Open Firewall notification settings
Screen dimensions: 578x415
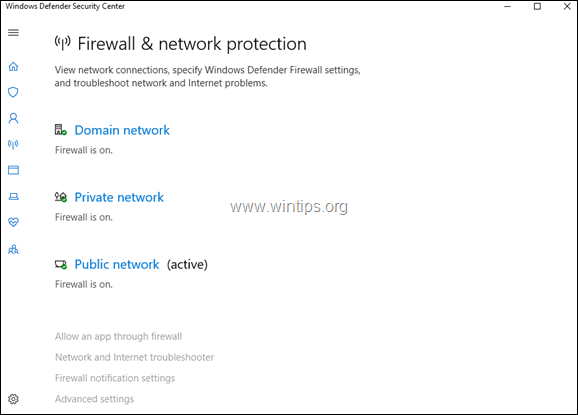tap(115, 378)
